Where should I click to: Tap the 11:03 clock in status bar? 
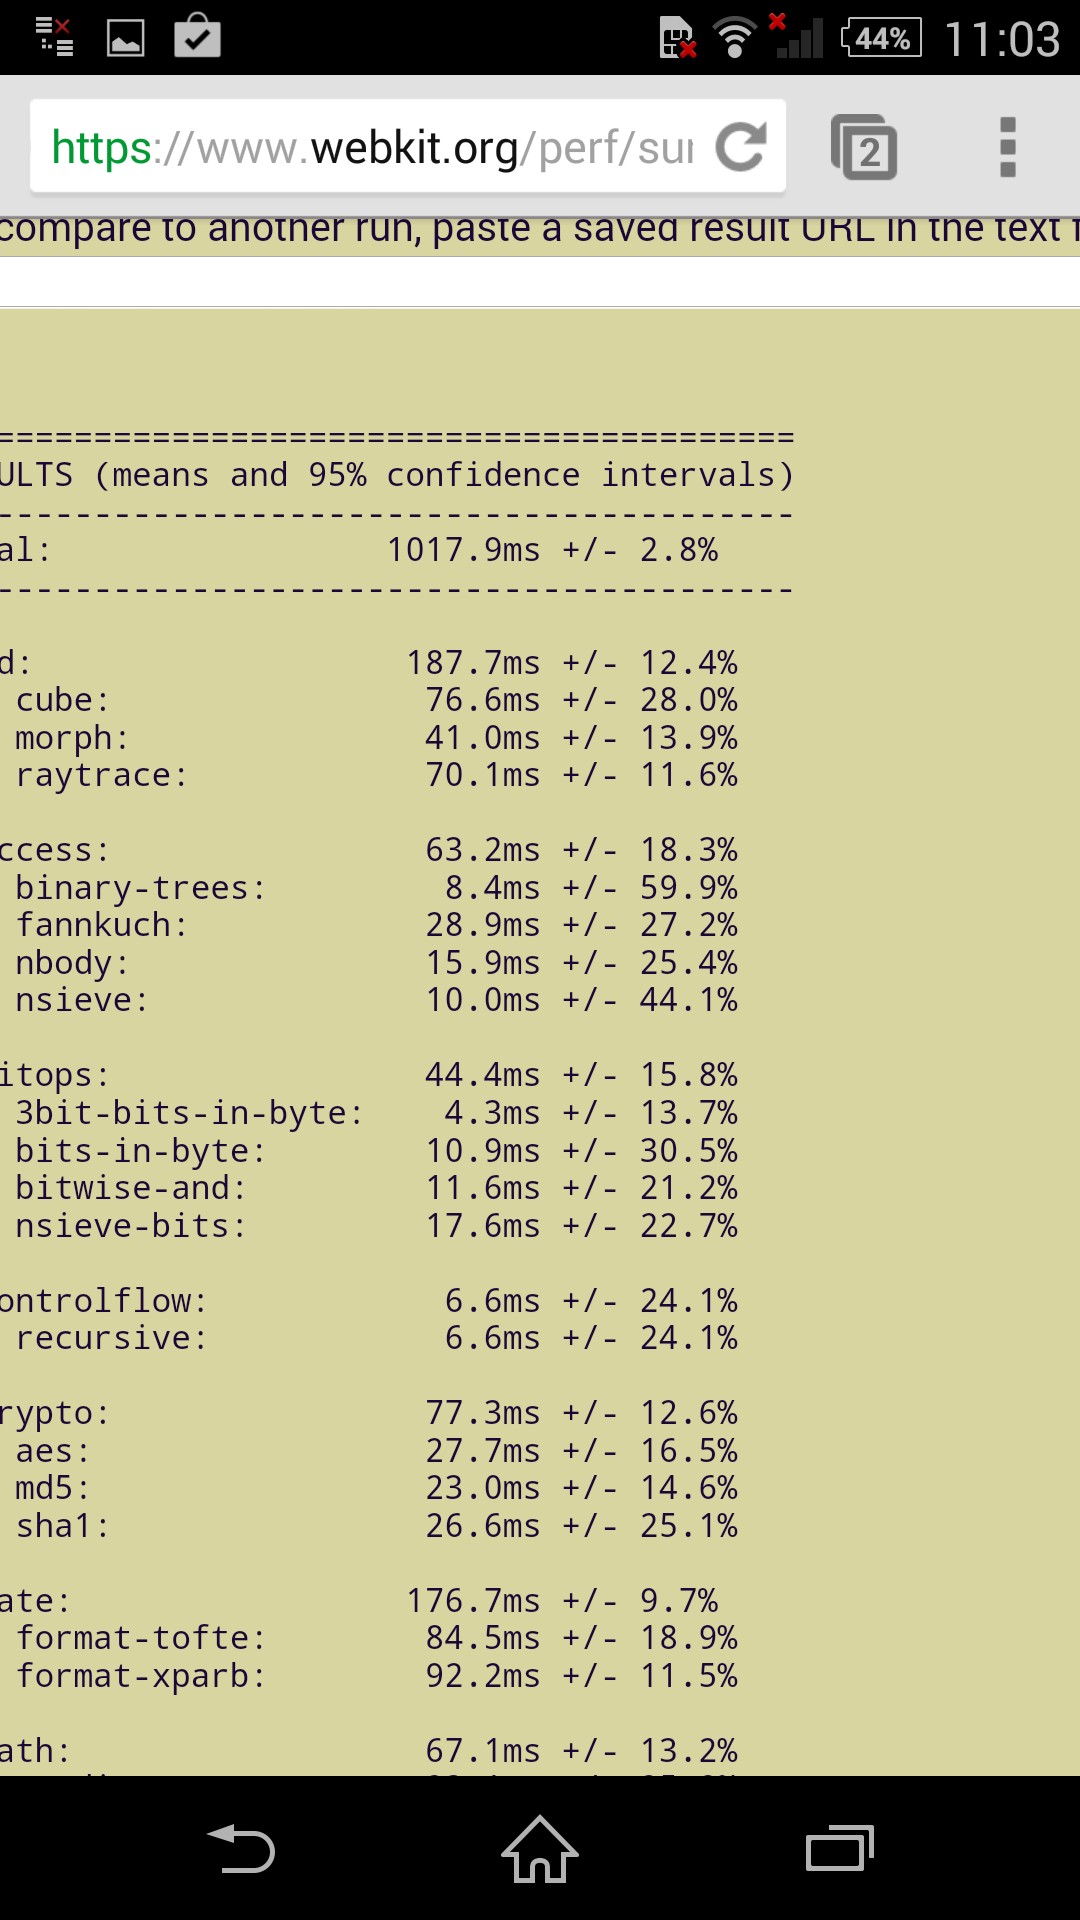tap(1002, 38)
